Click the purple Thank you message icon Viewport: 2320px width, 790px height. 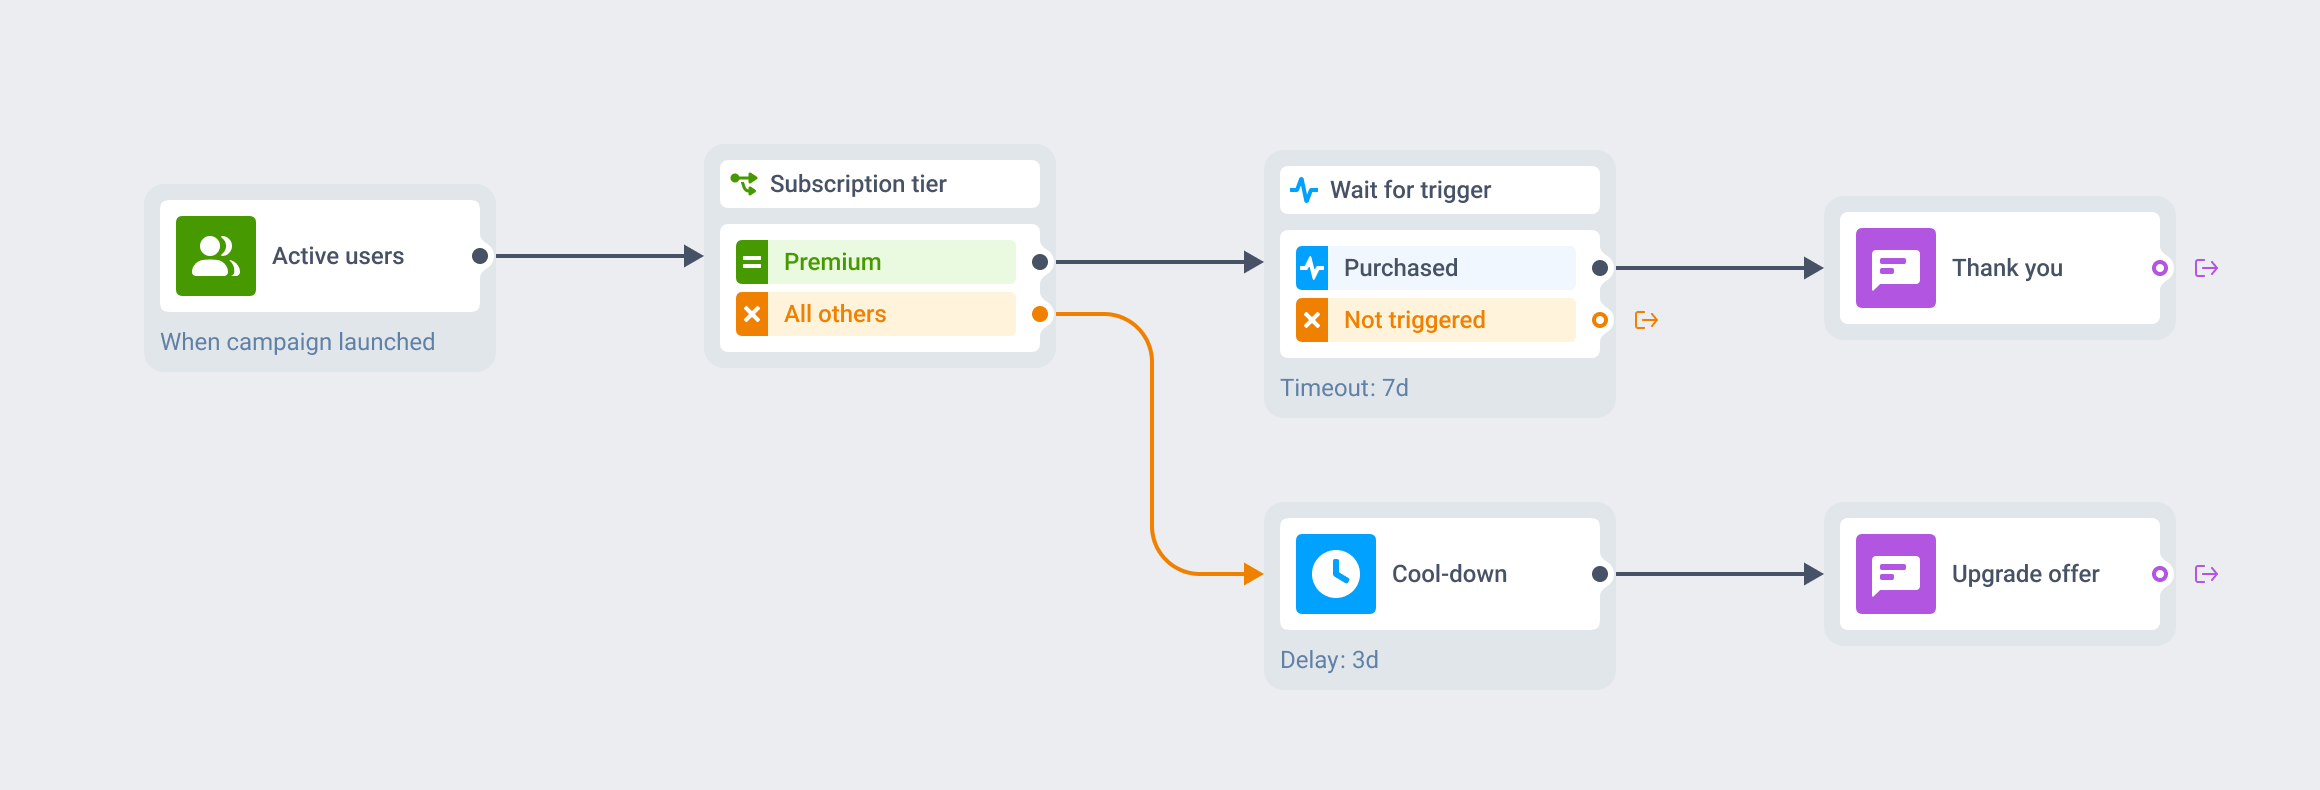click(1896, 268)
